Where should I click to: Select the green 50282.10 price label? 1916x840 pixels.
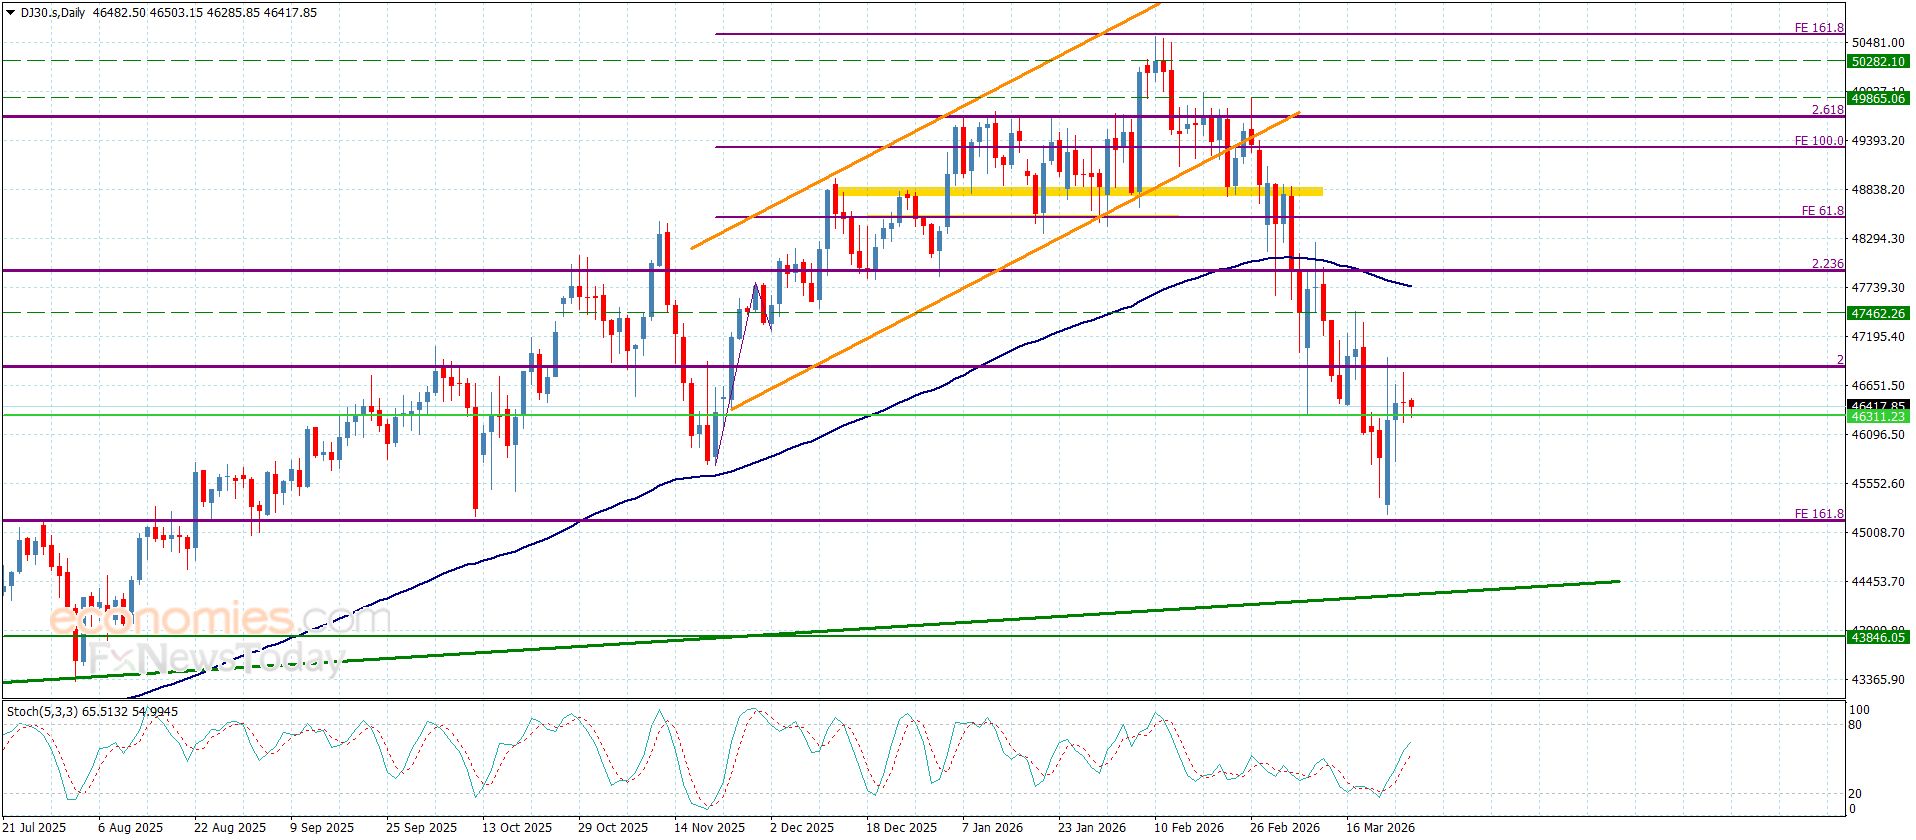[1877, 61]
